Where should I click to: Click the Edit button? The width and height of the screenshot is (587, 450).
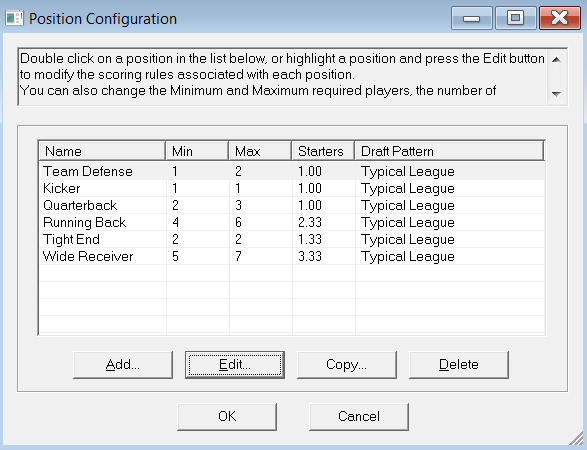235,365
